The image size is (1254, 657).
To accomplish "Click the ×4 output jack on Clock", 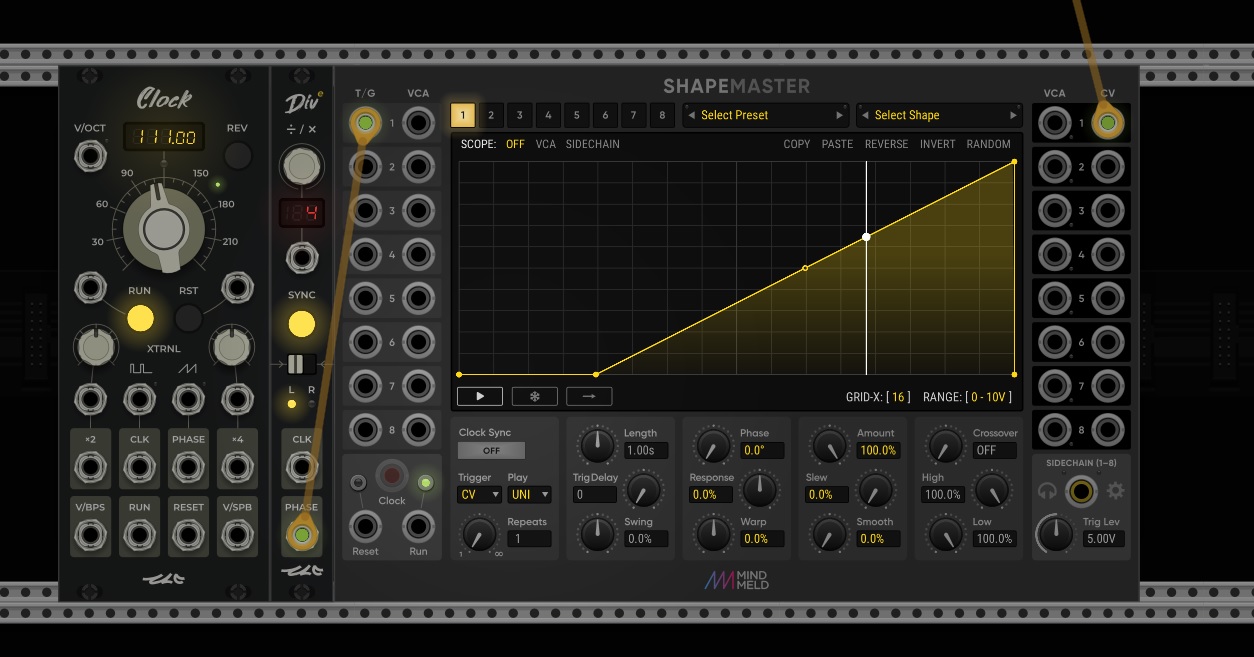I will (x=237, y=468).
